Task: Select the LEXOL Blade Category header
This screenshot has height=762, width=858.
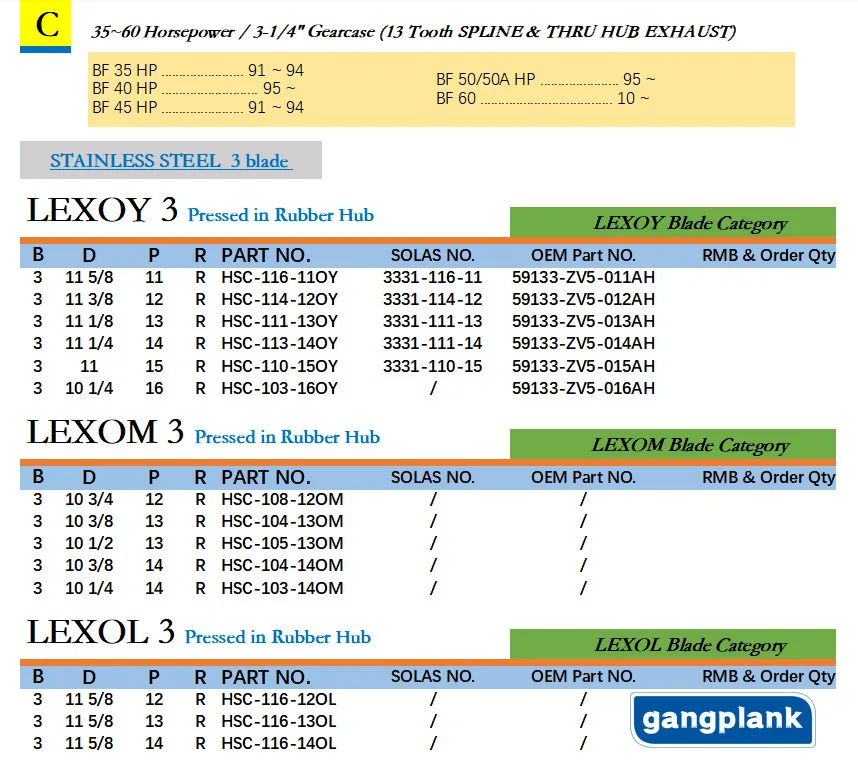Action: (x=673, y=645)
